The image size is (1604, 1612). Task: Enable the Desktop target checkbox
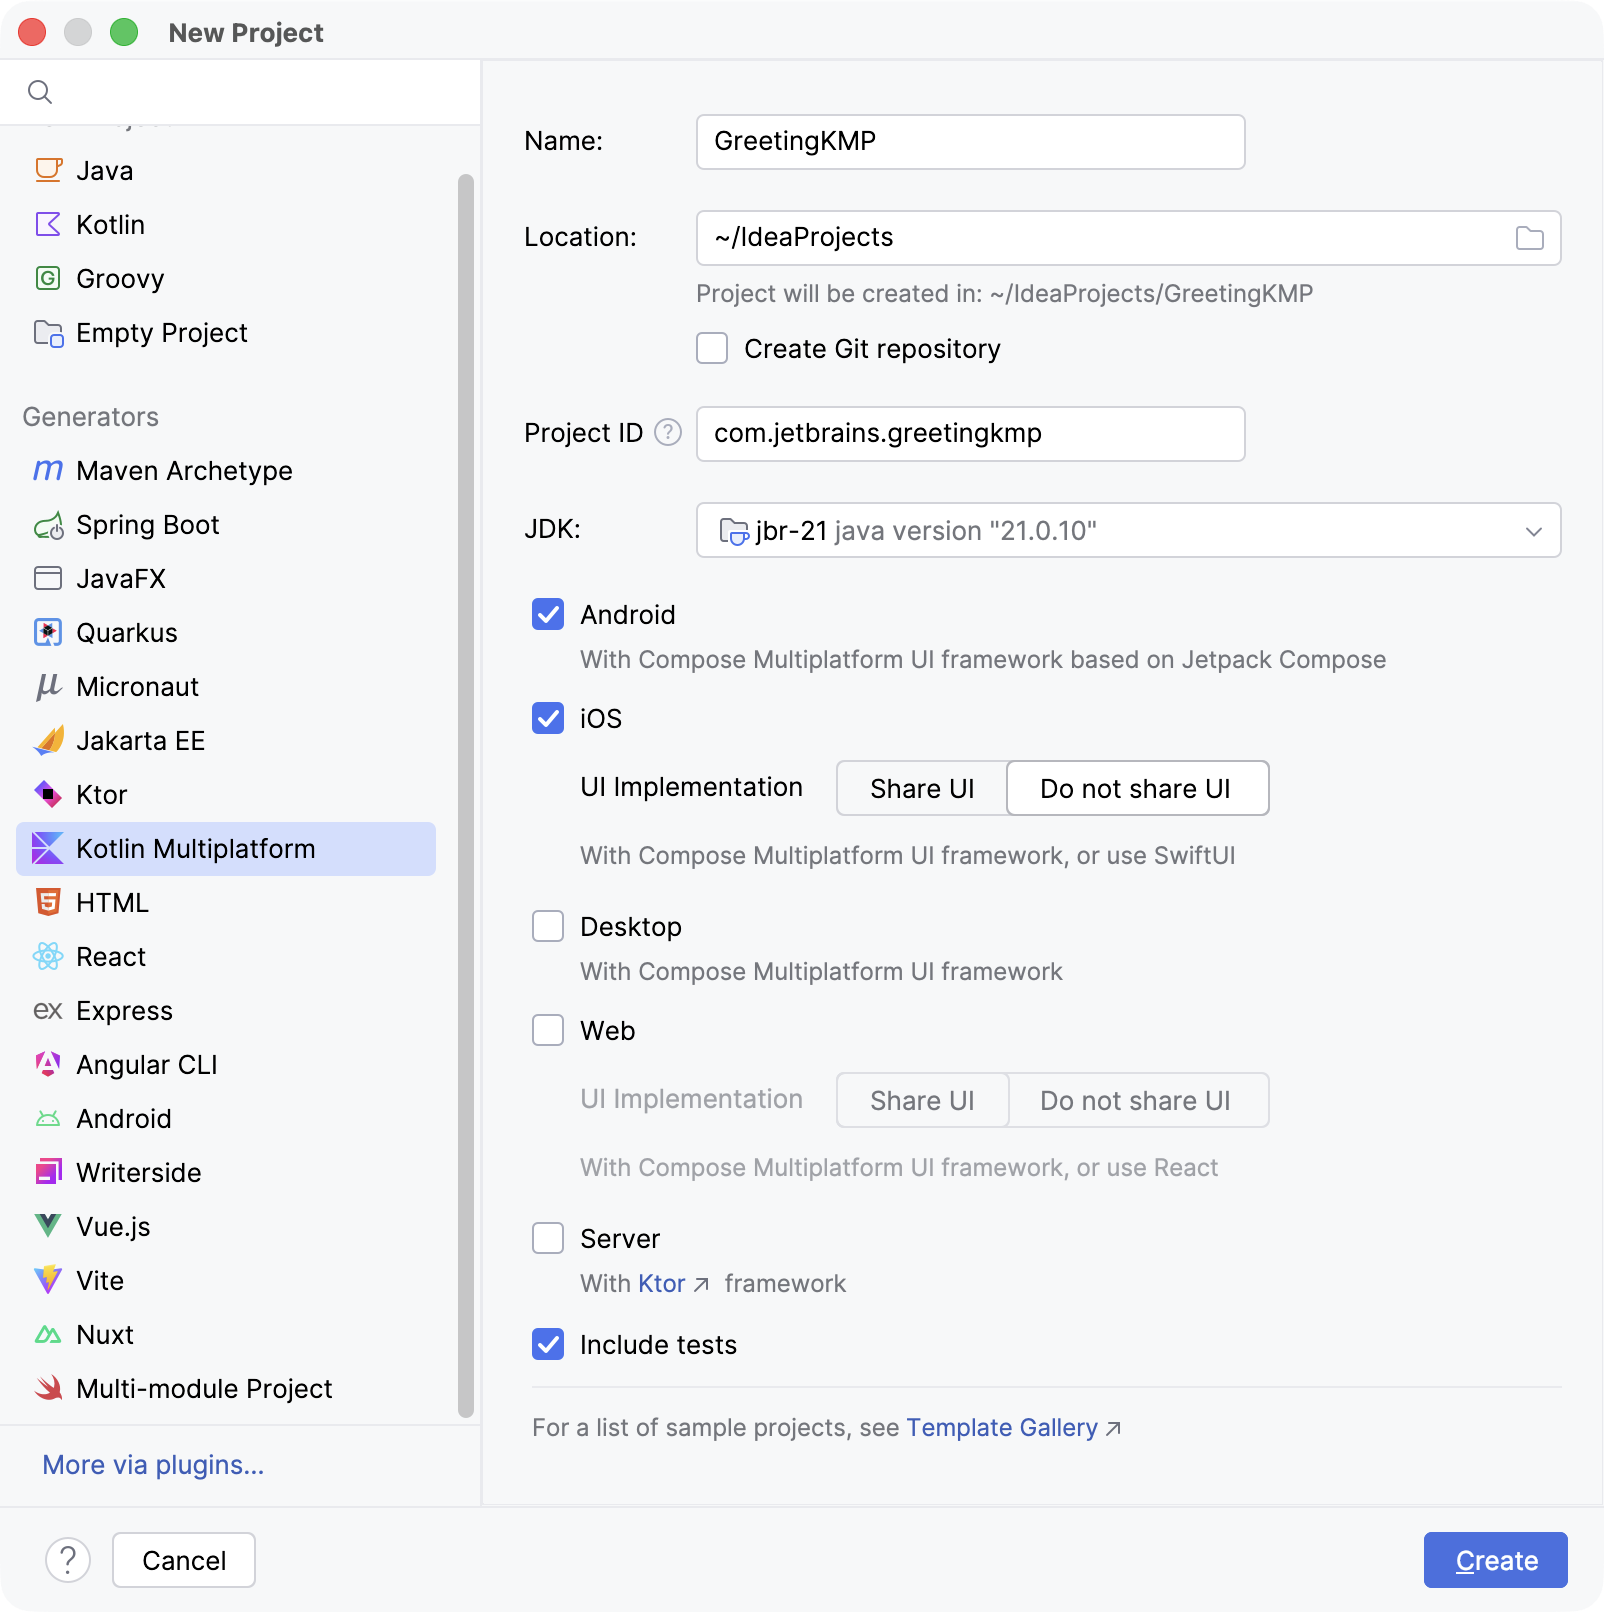pyautogui.click(x=548, y=926)
